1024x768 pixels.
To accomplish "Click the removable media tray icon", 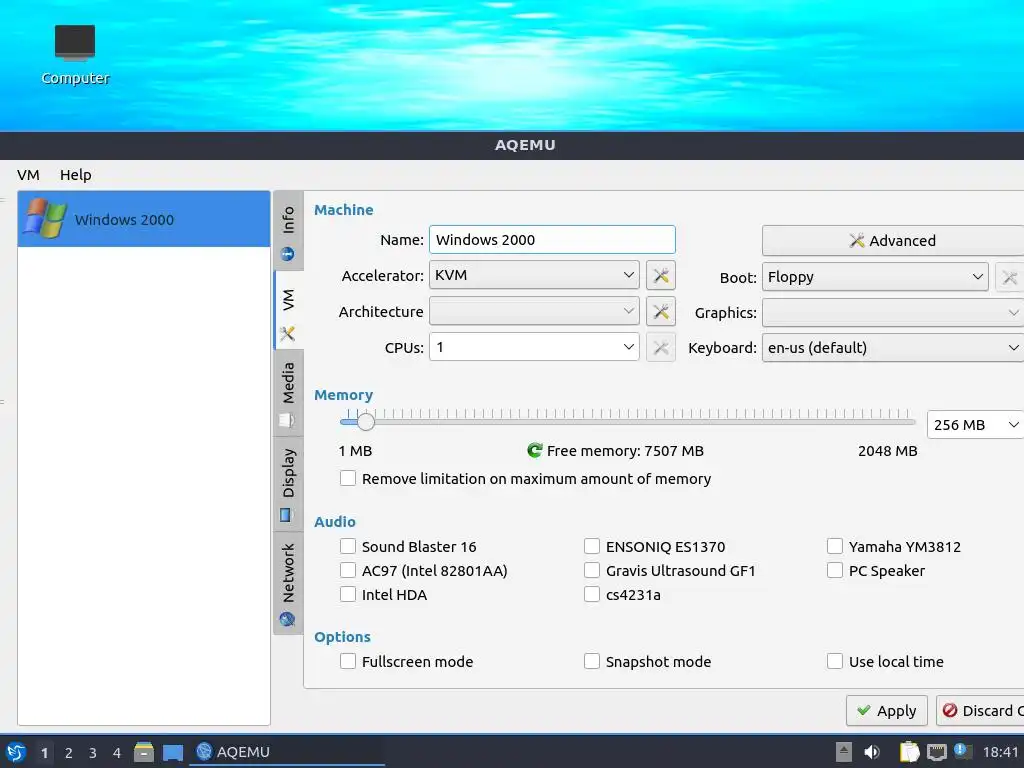I will pos(844,752).
